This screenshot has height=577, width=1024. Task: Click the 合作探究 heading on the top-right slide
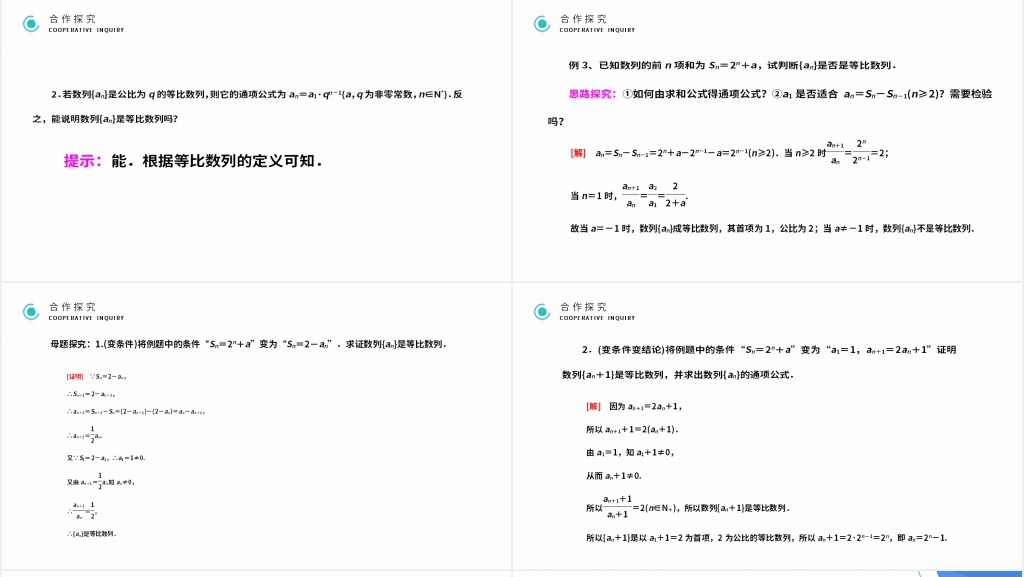(x=583, y=20)
